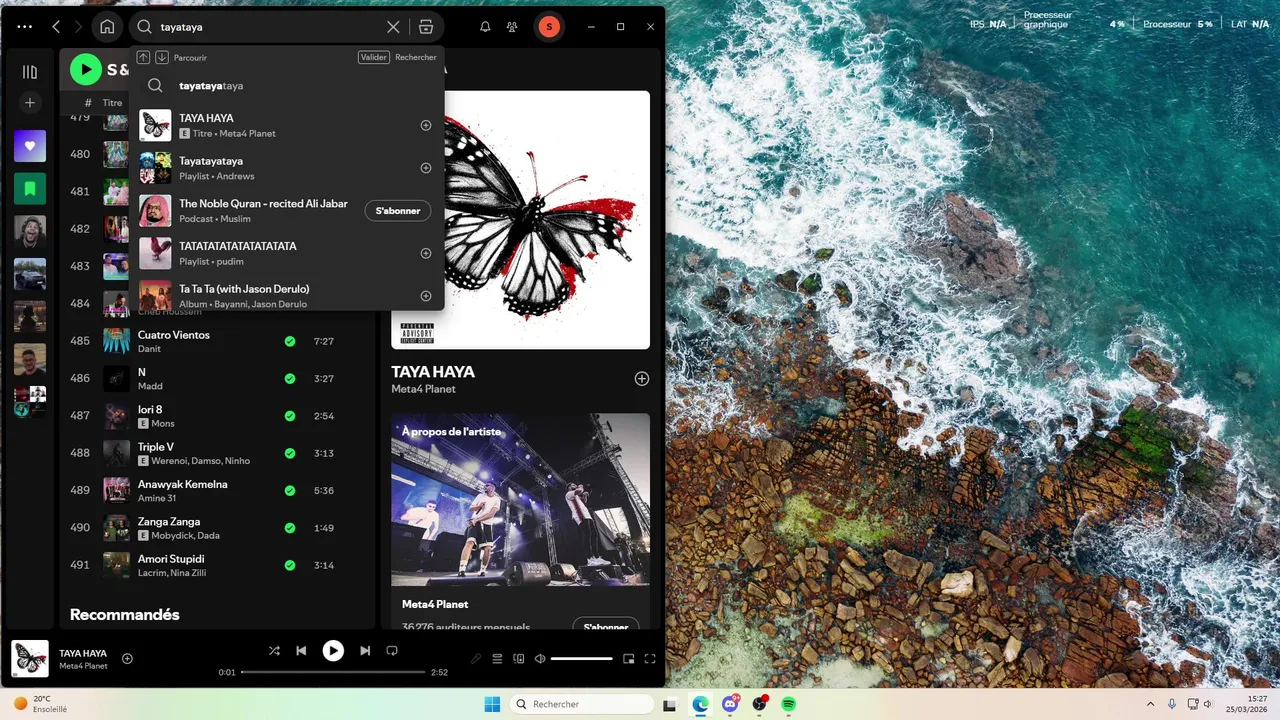The height and width of the screenshot is (720, 1280).
Task: Add now-playing TAYA HAYA to Liked Songs
Action: pyautogui.click(x=127, y=658)
